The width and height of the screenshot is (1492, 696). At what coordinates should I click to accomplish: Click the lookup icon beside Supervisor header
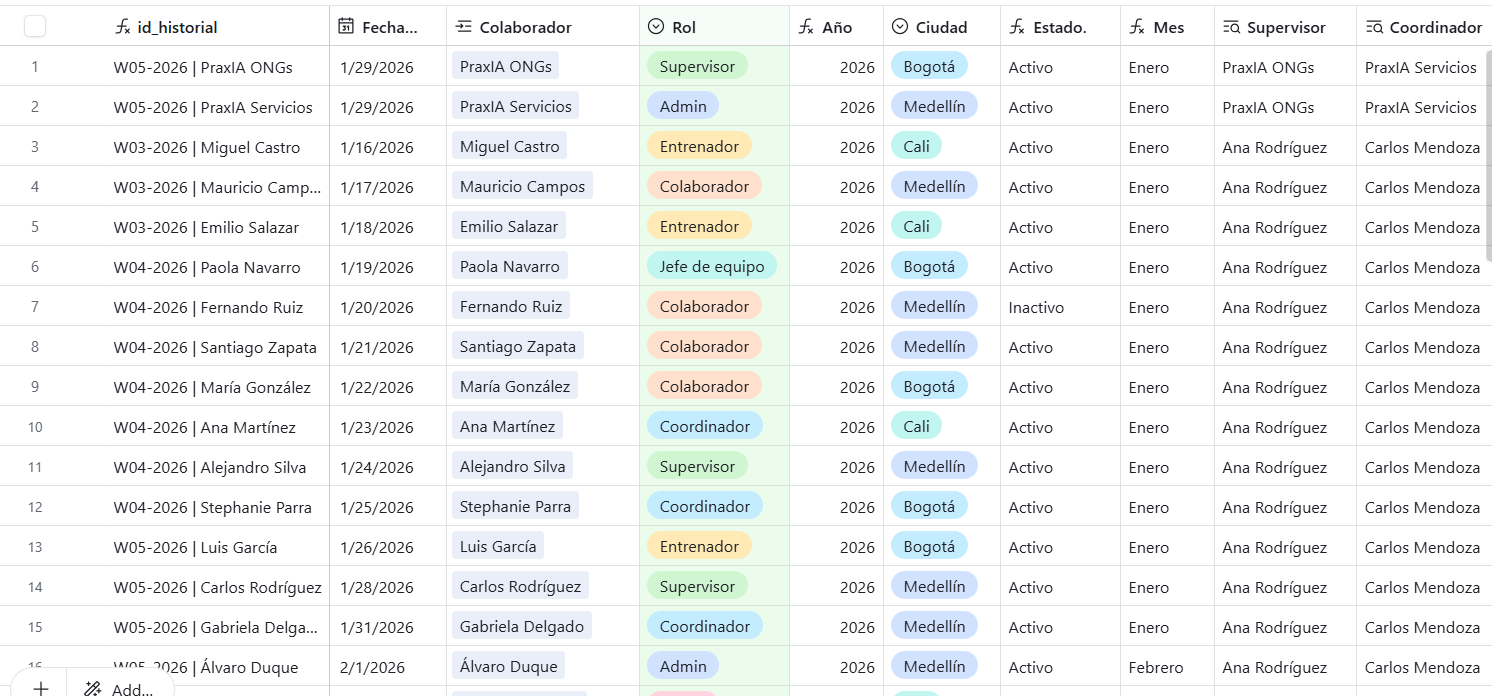[x=1231, y=27]
